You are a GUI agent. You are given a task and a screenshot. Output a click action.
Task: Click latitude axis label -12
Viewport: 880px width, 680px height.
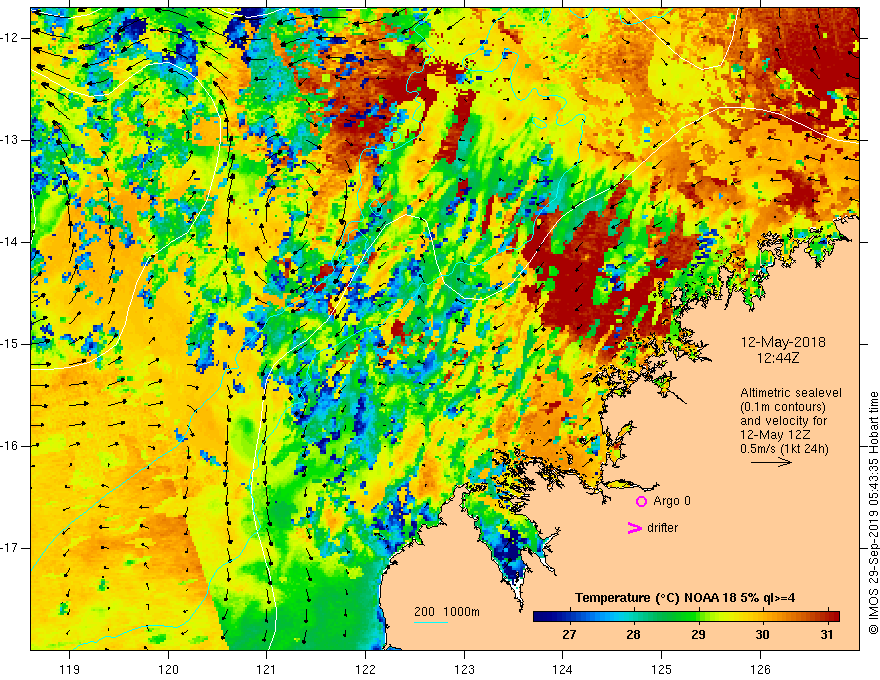tap(11, 38)
